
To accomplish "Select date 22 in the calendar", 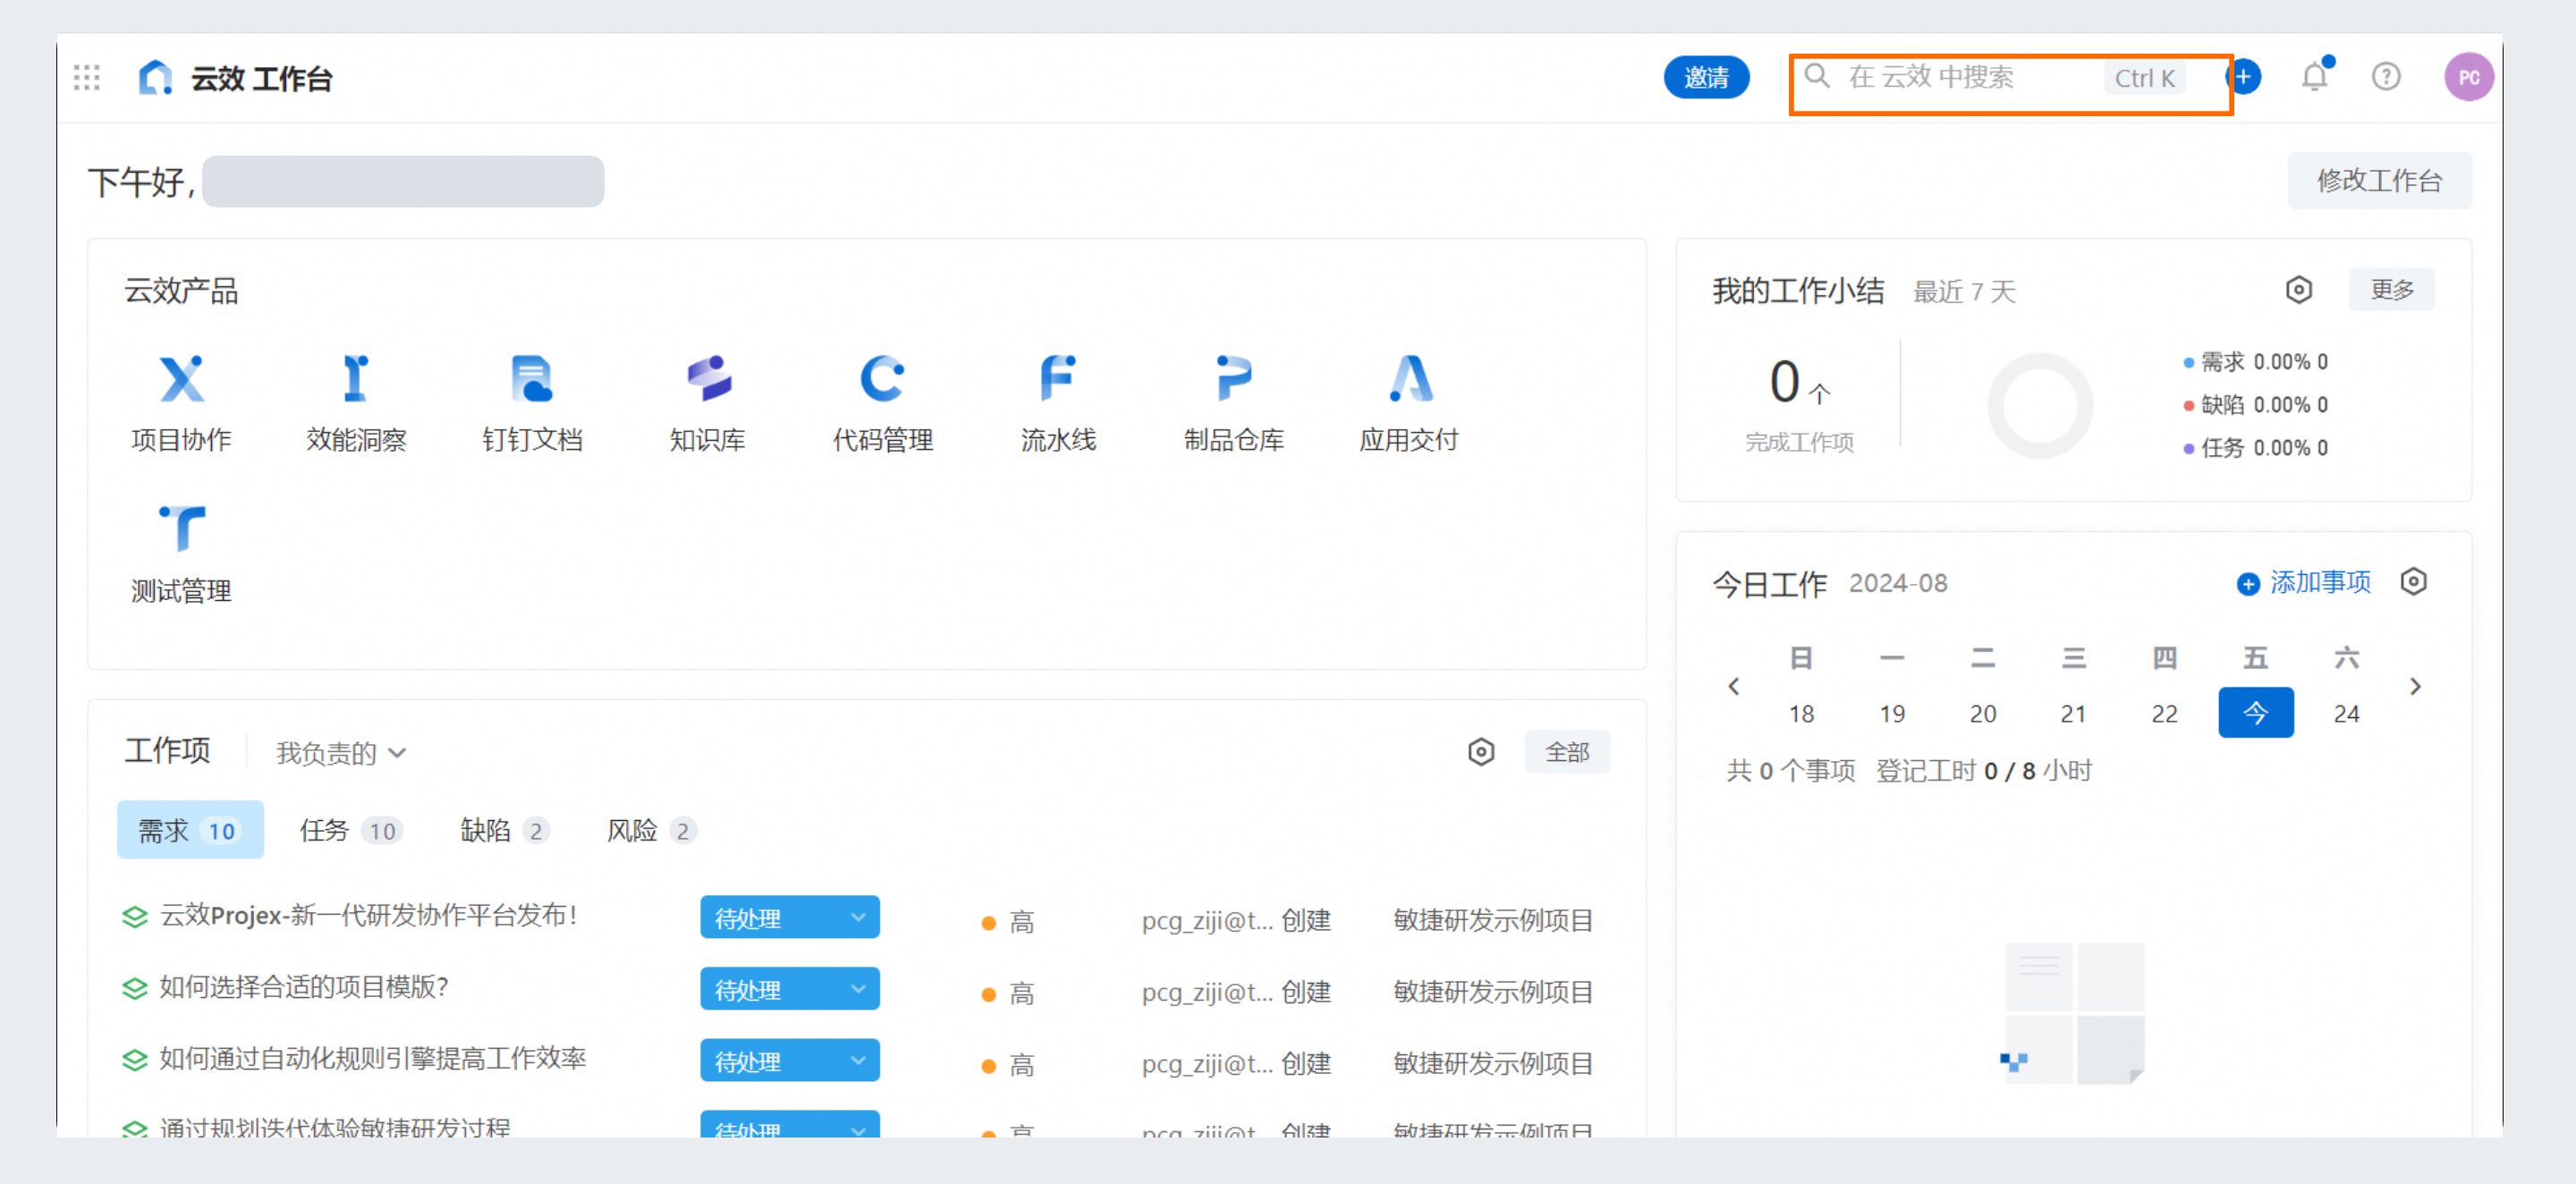I will (x=2165, y=714).
